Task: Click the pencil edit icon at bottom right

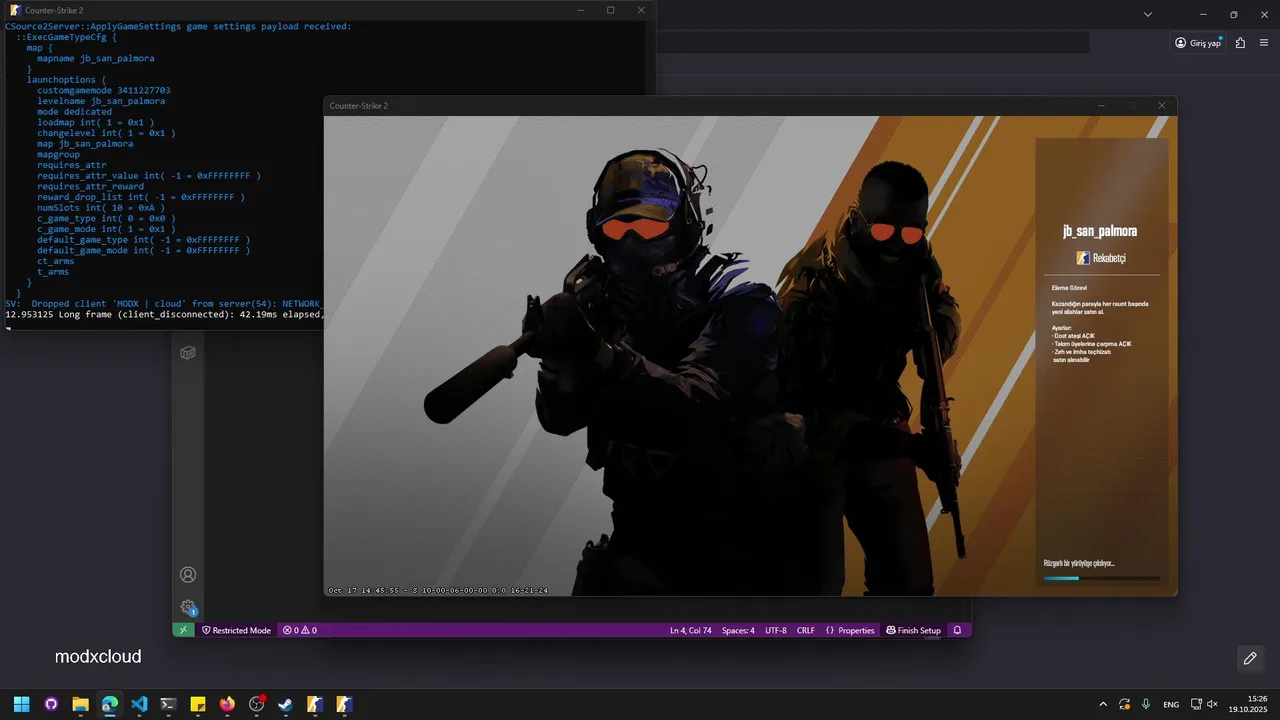Action: tap(1250, 658)
